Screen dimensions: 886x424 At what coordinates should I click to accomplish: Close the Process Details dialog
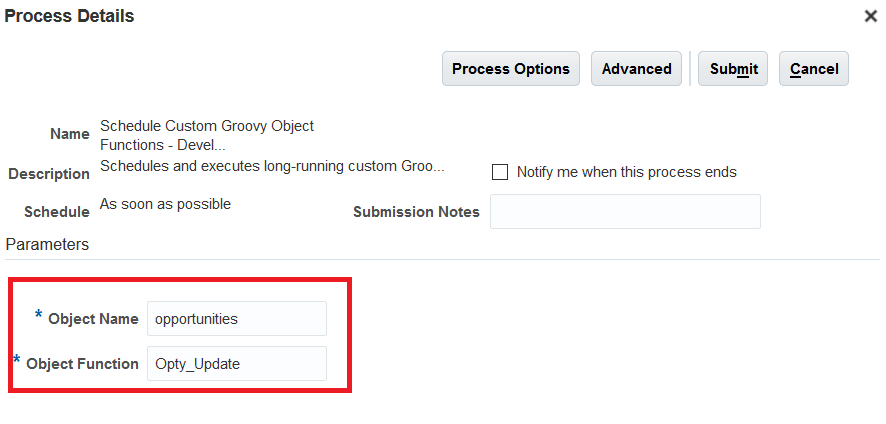871,16
